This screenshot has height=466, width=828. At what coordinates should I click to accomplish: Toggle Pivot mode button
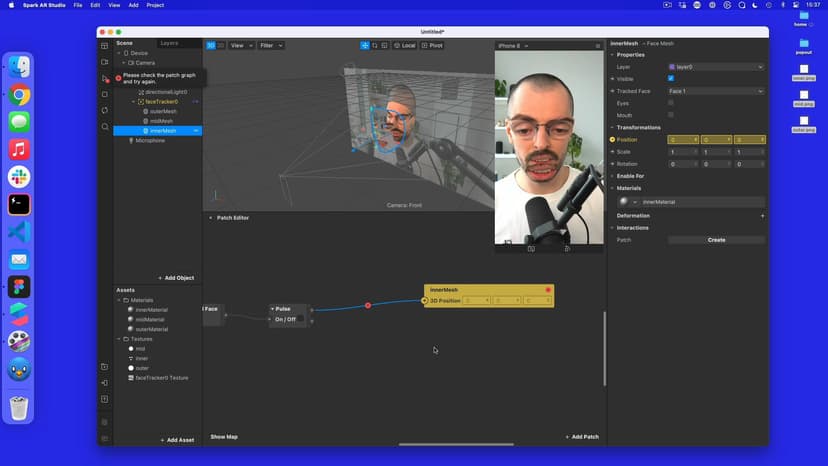click(432, 45)
